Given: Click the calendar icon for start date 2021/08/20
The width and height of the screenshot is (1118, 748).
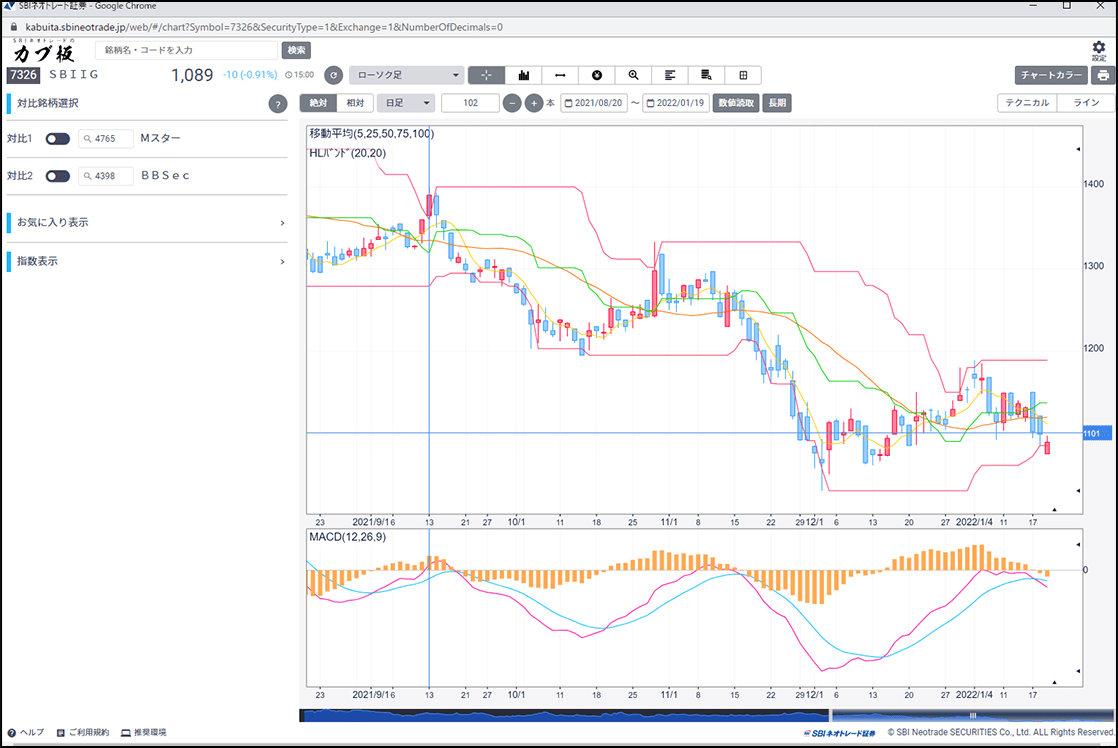Looking at the screenshot, I should pyautogui.click(x=568, y=103).
